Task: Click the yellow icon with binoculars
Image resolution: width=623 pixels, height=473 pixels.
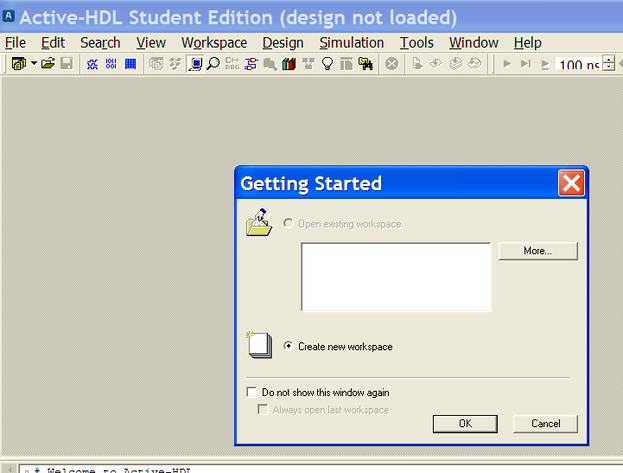Action: (x=366, y=64)
